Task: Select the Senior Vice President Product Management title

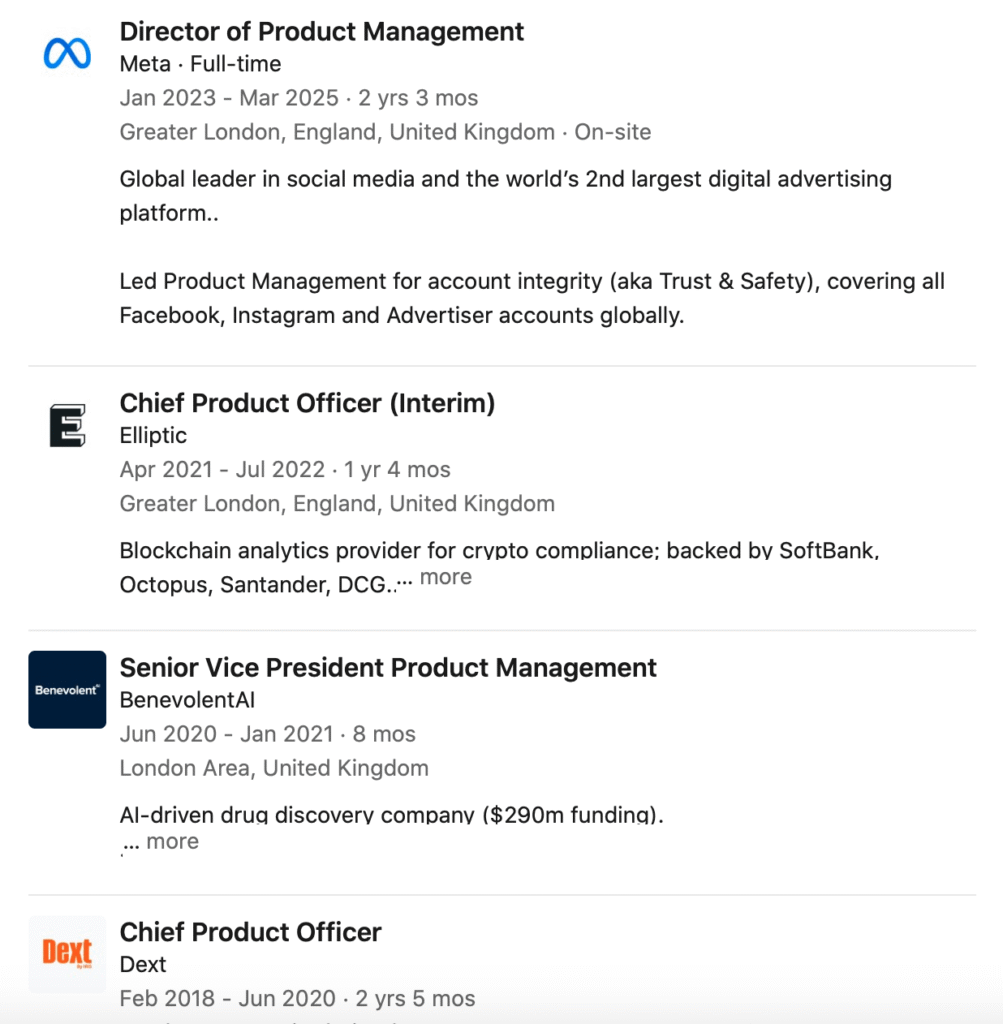Action: click(388, 668)
